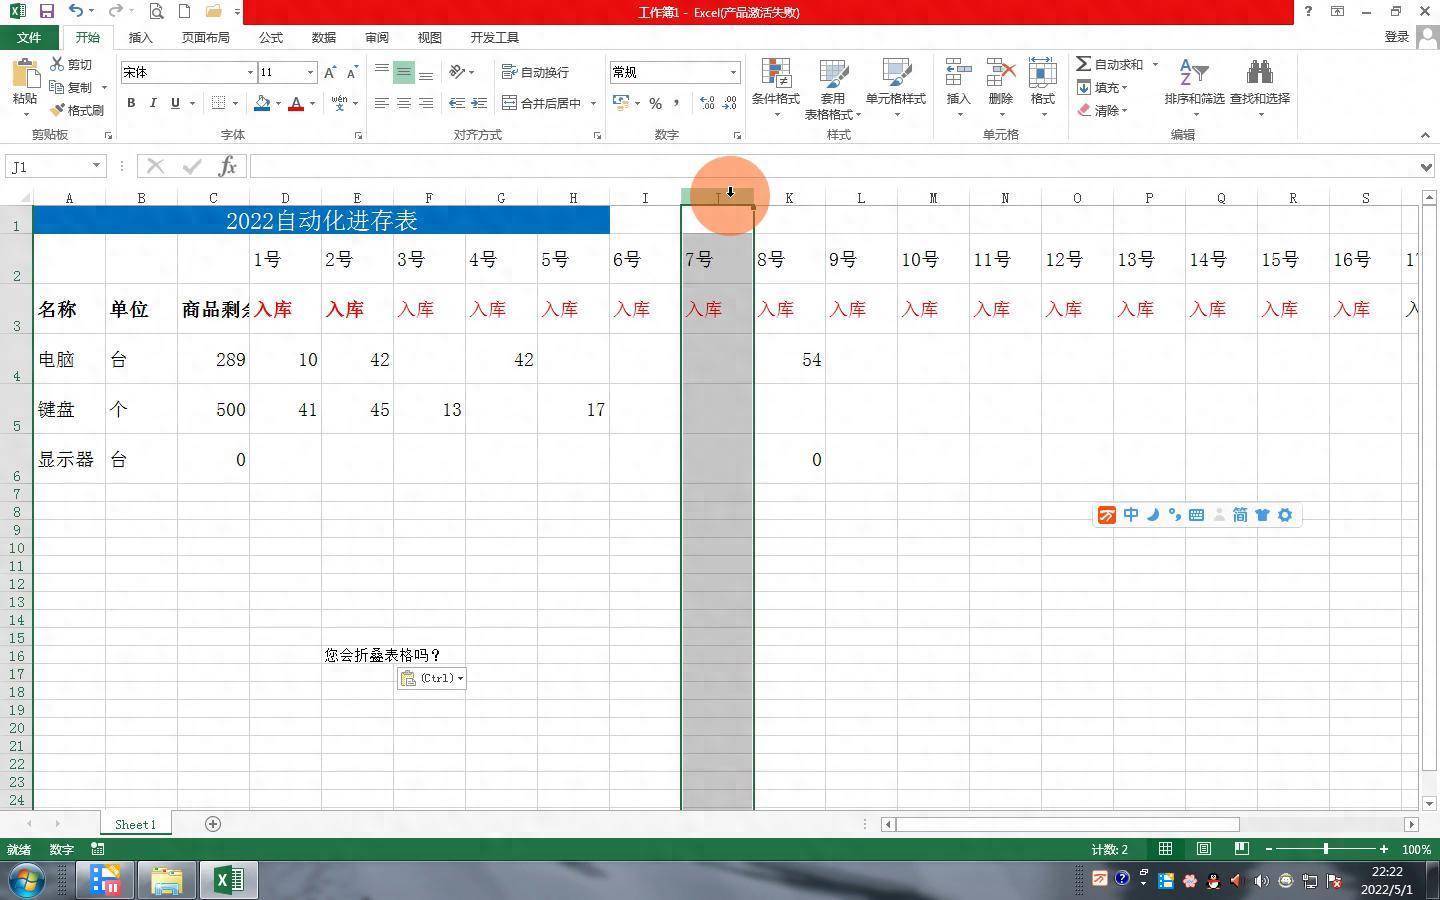Image resolution: width=1440 pixels, height=900 pixels.
Task: Toggle Italic formatting
Action: (x=153, y=103)
